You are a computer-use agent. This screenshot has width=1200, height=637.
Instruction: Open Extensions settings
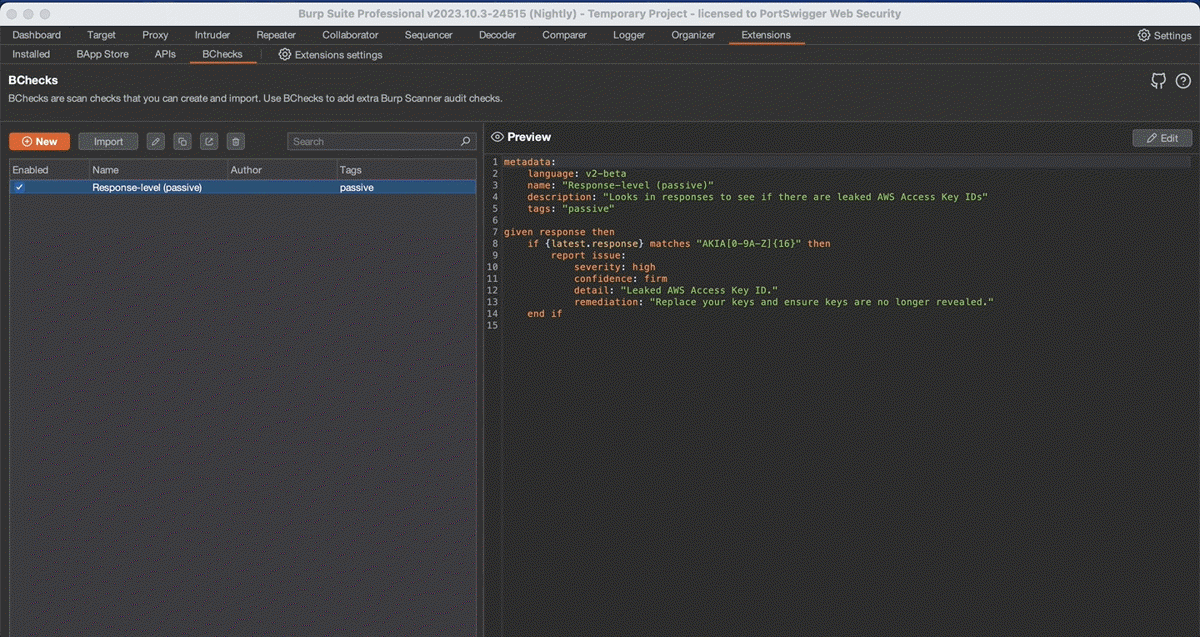(x=330, y=55)
